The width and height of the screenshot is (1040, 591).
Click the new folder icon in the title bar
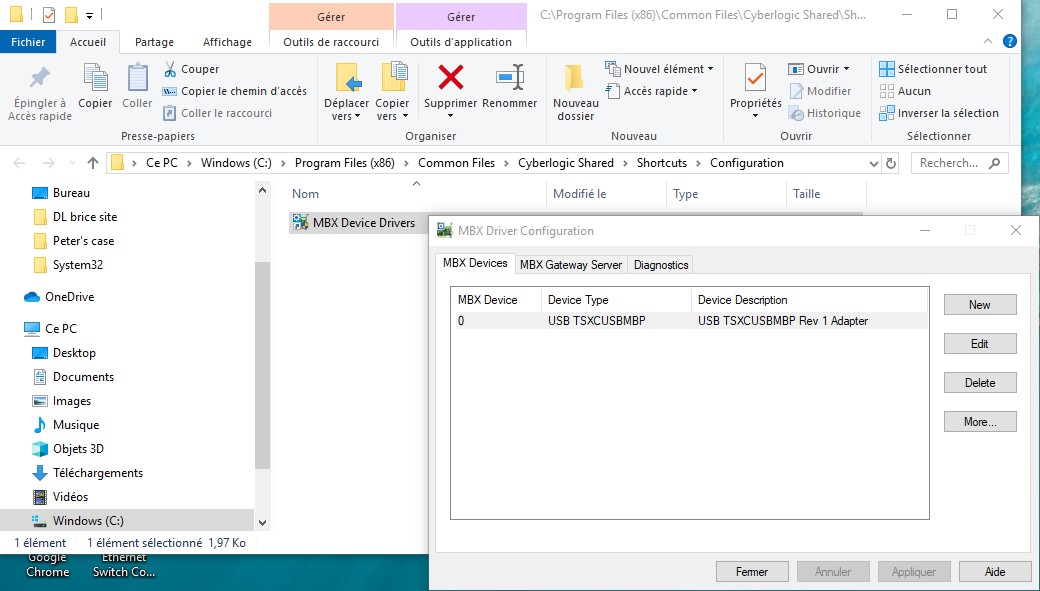click(x=71, y=14)
